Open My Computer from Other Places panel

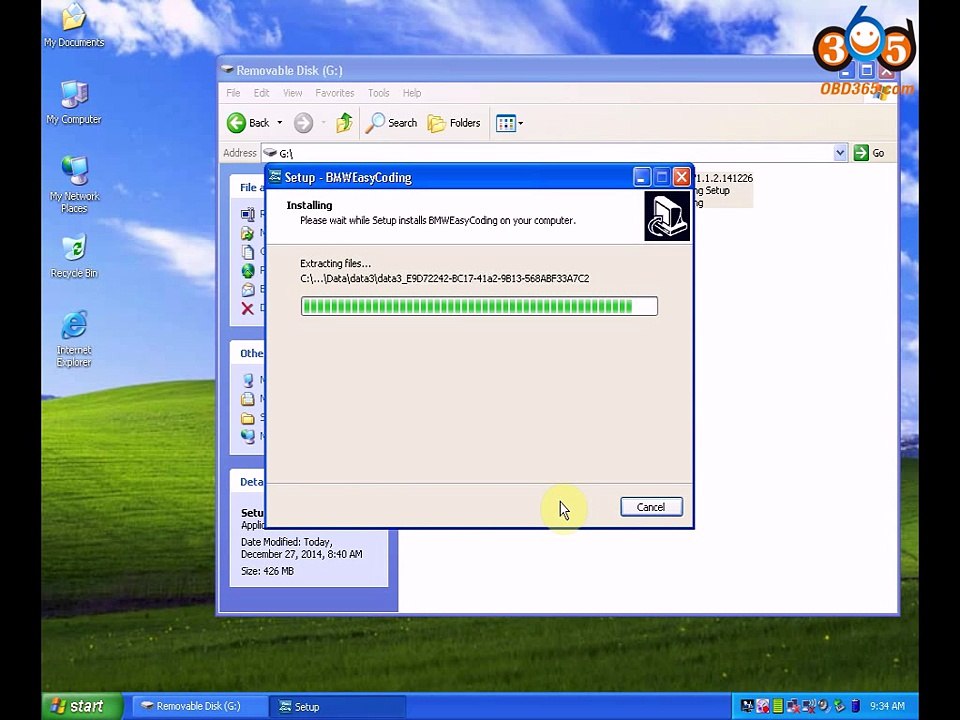(x=247, y=380)
